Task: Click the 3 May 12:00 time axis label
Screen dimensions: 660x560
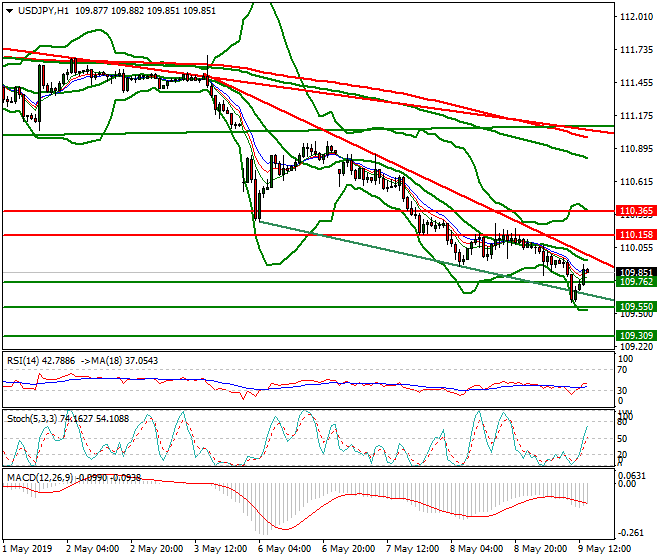Action: pos(221,549)
